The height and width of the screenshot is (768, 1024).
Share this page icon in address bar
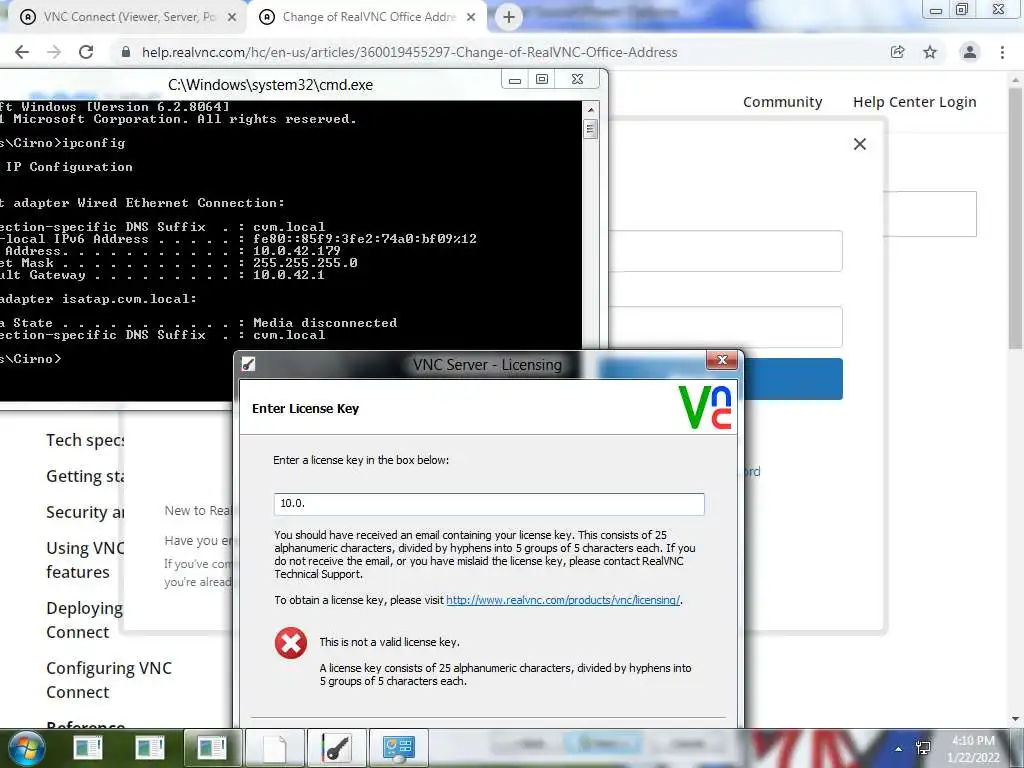coord(898,52)
